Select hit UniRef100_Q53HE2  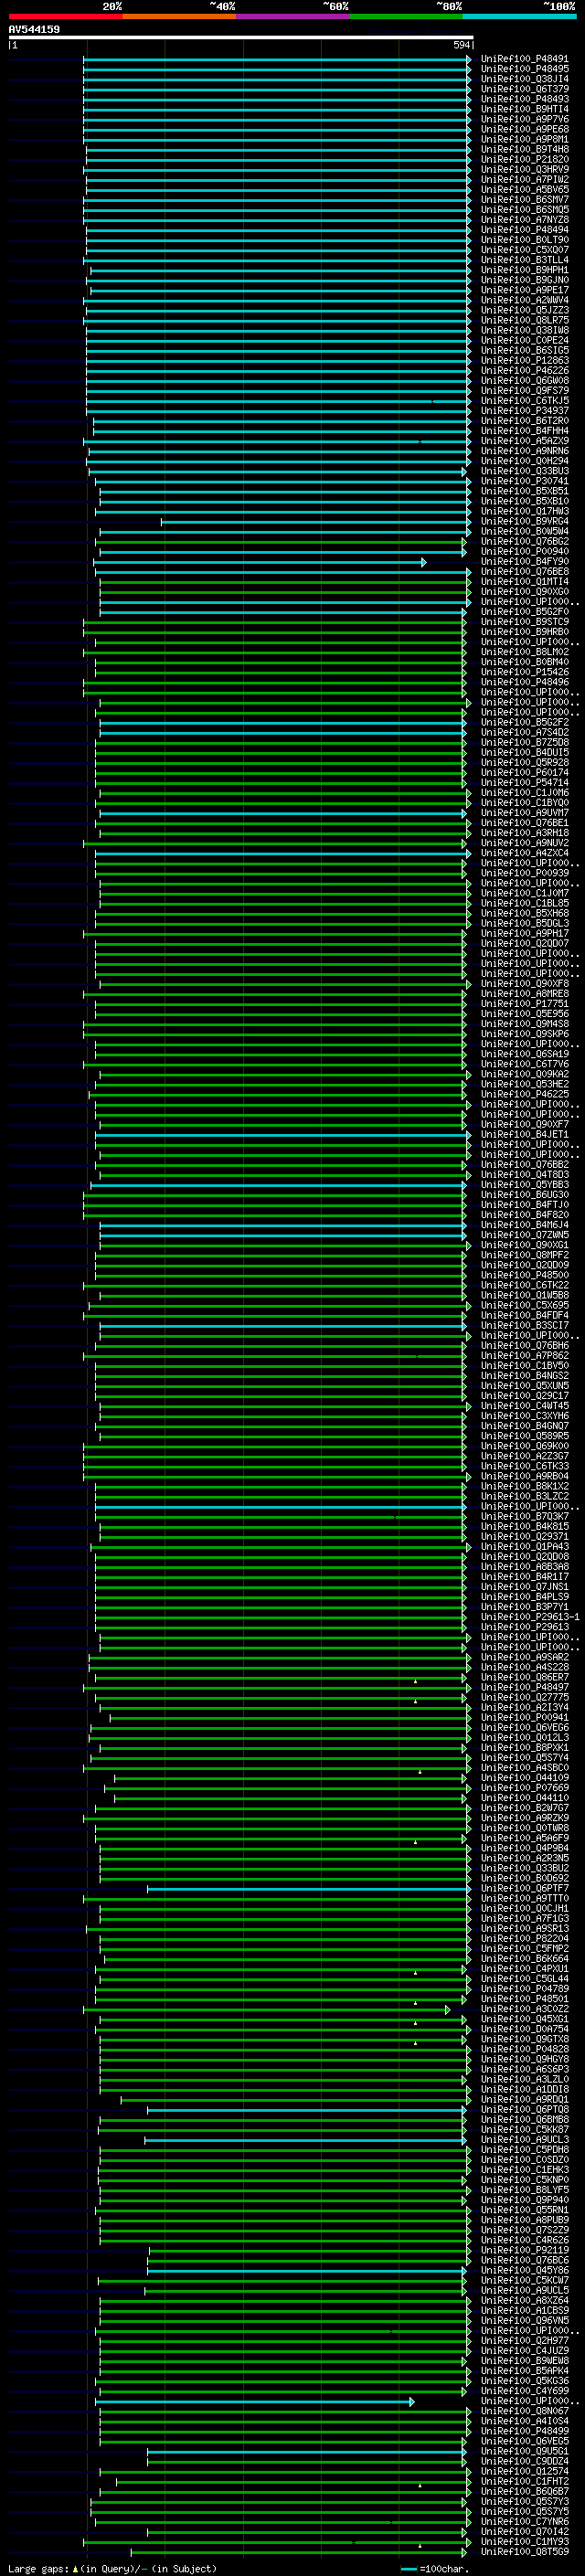[x=524, y=1084]
